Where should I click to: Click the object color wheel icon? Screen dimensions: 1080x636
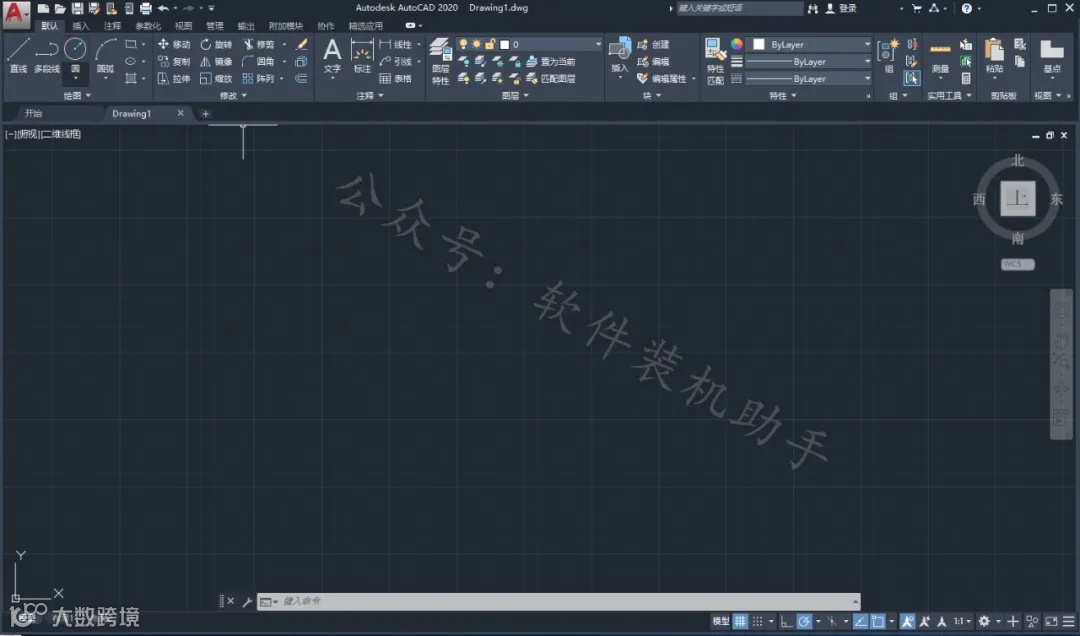(736, 44)
